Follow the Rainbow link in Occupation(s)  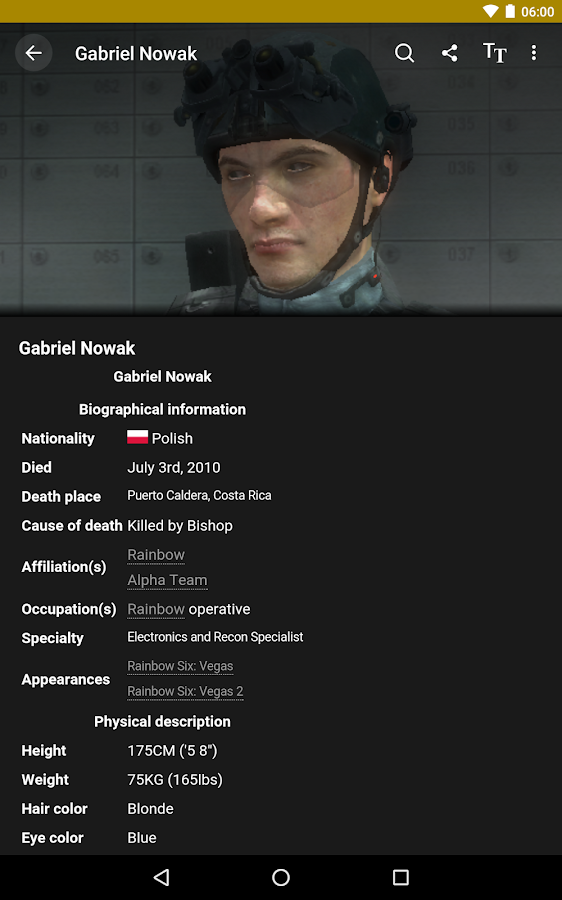pyautogui.click(x=156, y=609)
